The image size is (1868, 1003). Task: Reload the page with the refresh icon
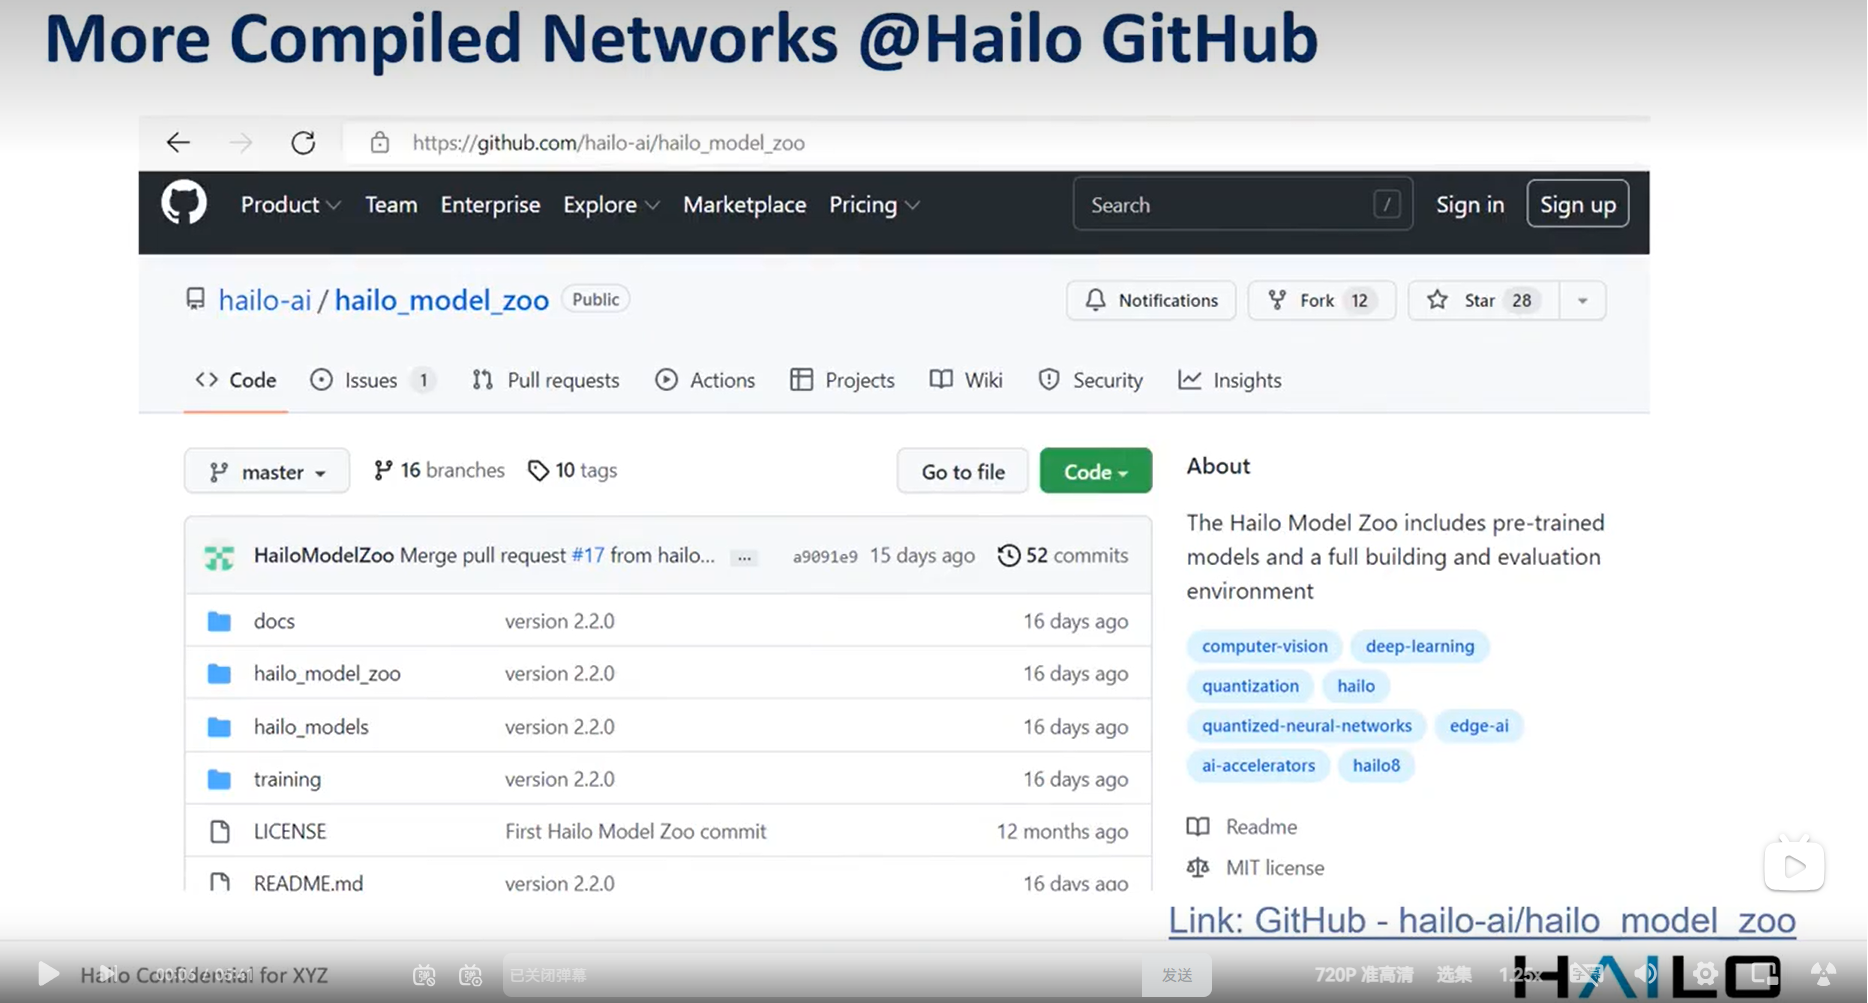[x=303, y=143]
